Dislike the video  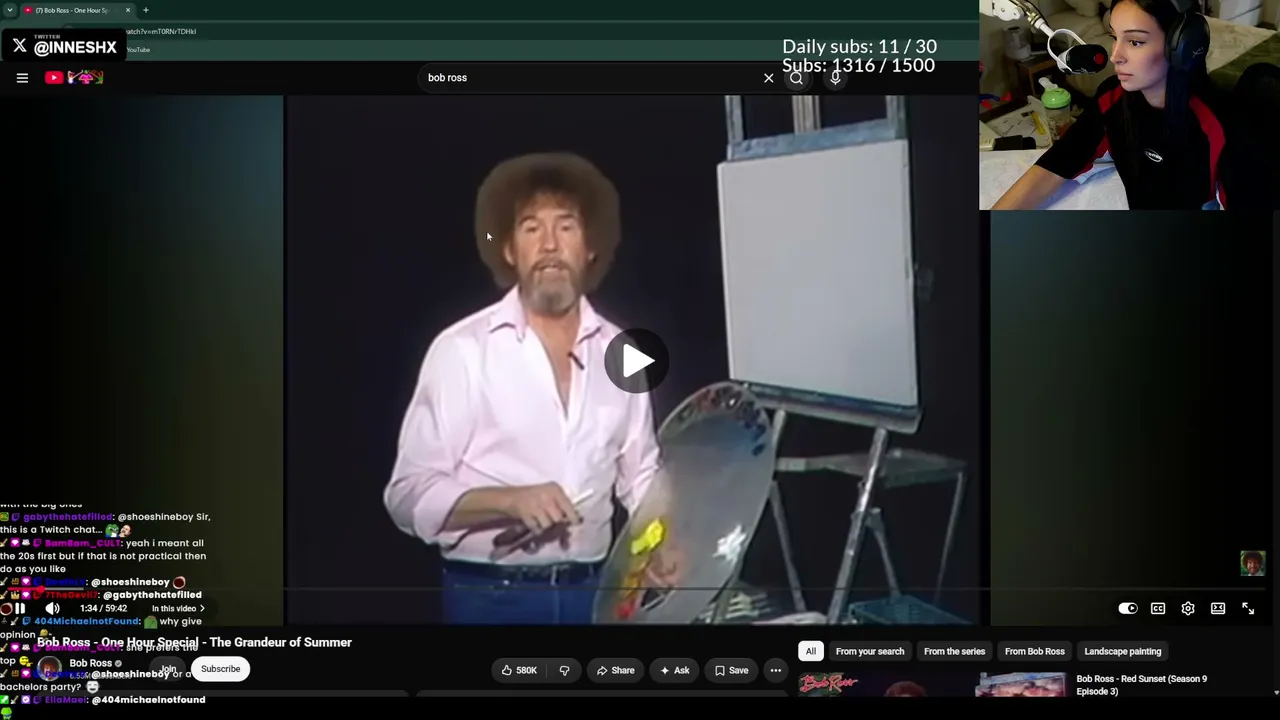click(x=564, y=670)
